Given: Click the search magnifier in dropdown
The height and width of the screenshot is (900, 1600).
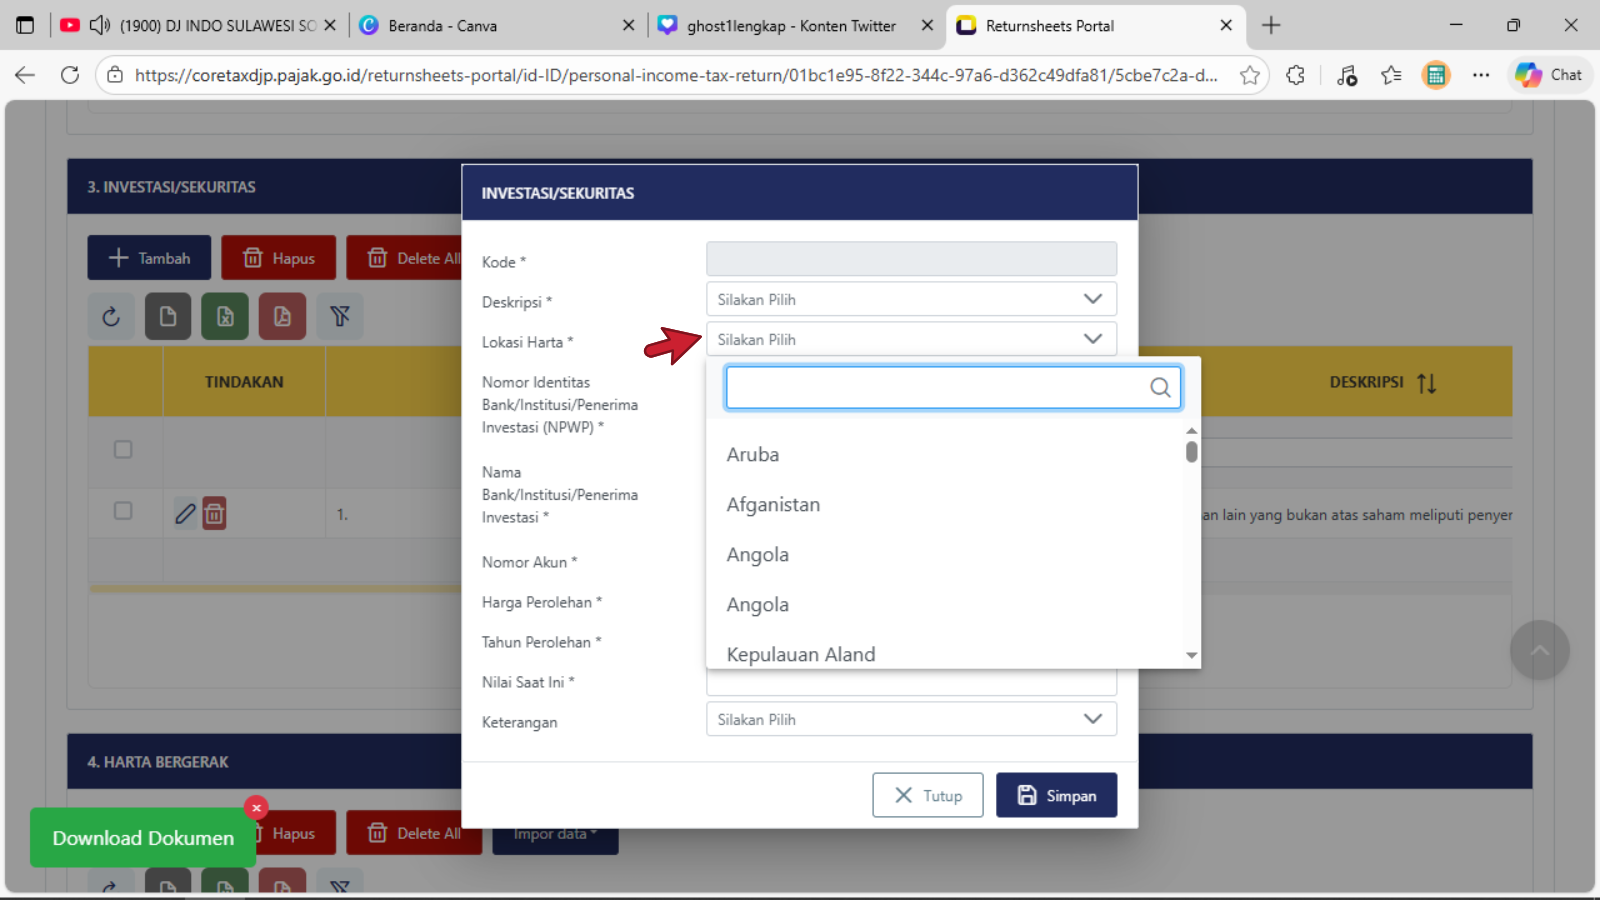Looking at the screenshot, I should [x=1160, y=388].
